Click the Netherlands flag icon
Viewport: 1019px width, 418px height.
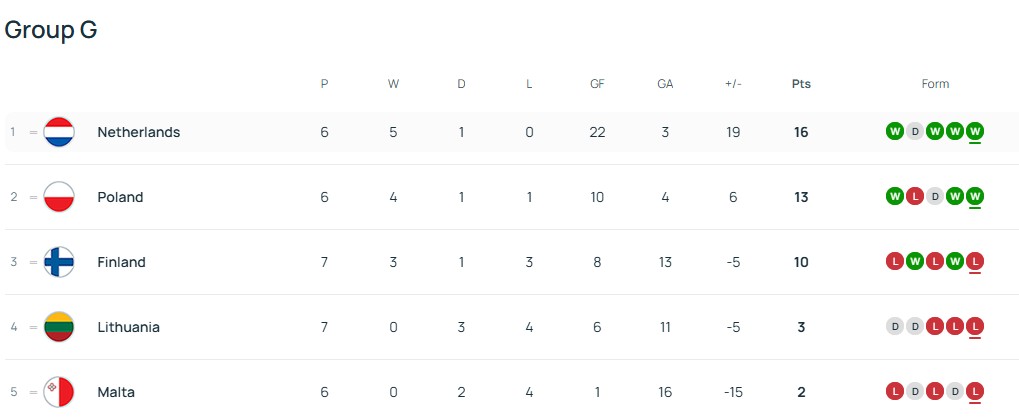[59, 132]
